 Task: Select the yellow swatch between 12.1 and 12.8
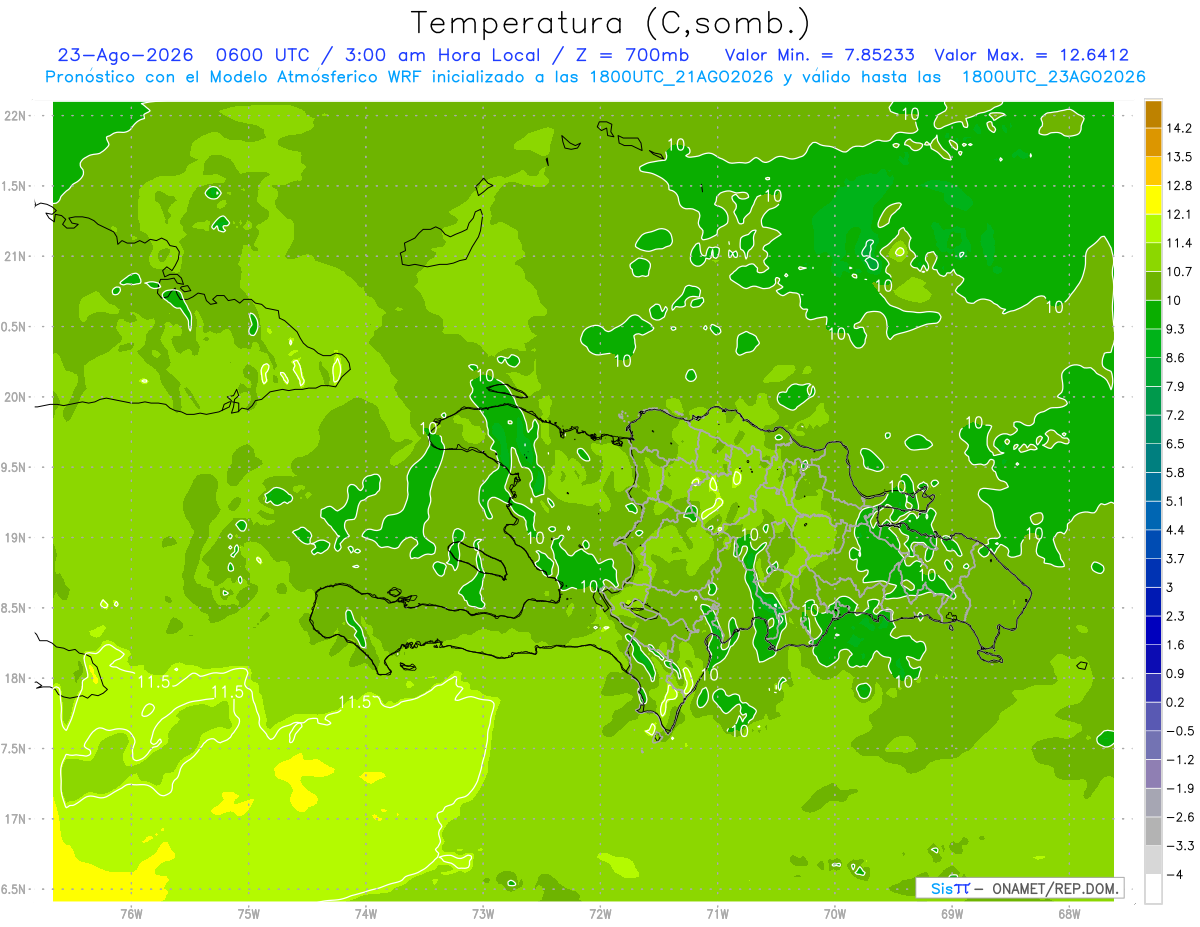point(1153,200)
